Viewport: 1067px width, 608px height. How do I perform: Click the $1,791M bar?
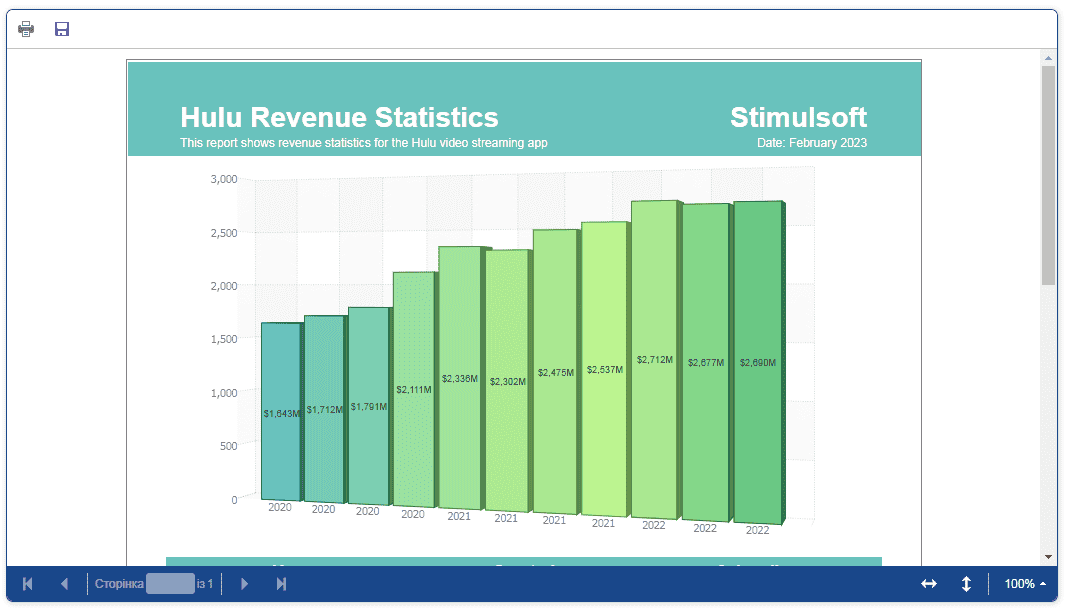[x=369, y=406]
